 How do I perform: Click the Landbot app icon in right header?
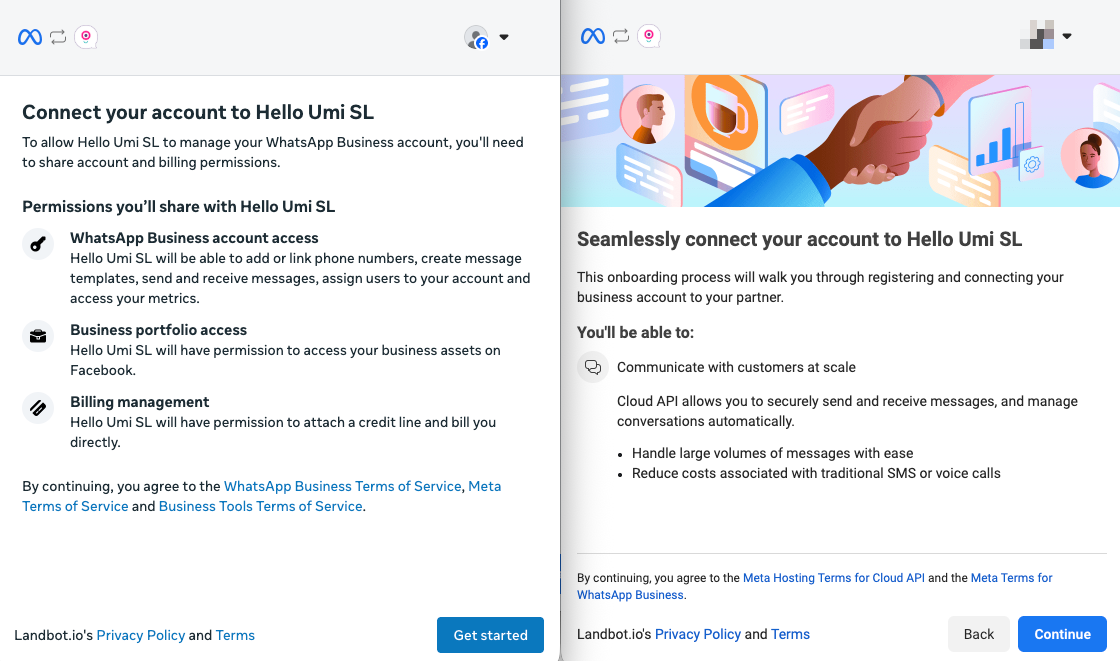click(649, 36)
